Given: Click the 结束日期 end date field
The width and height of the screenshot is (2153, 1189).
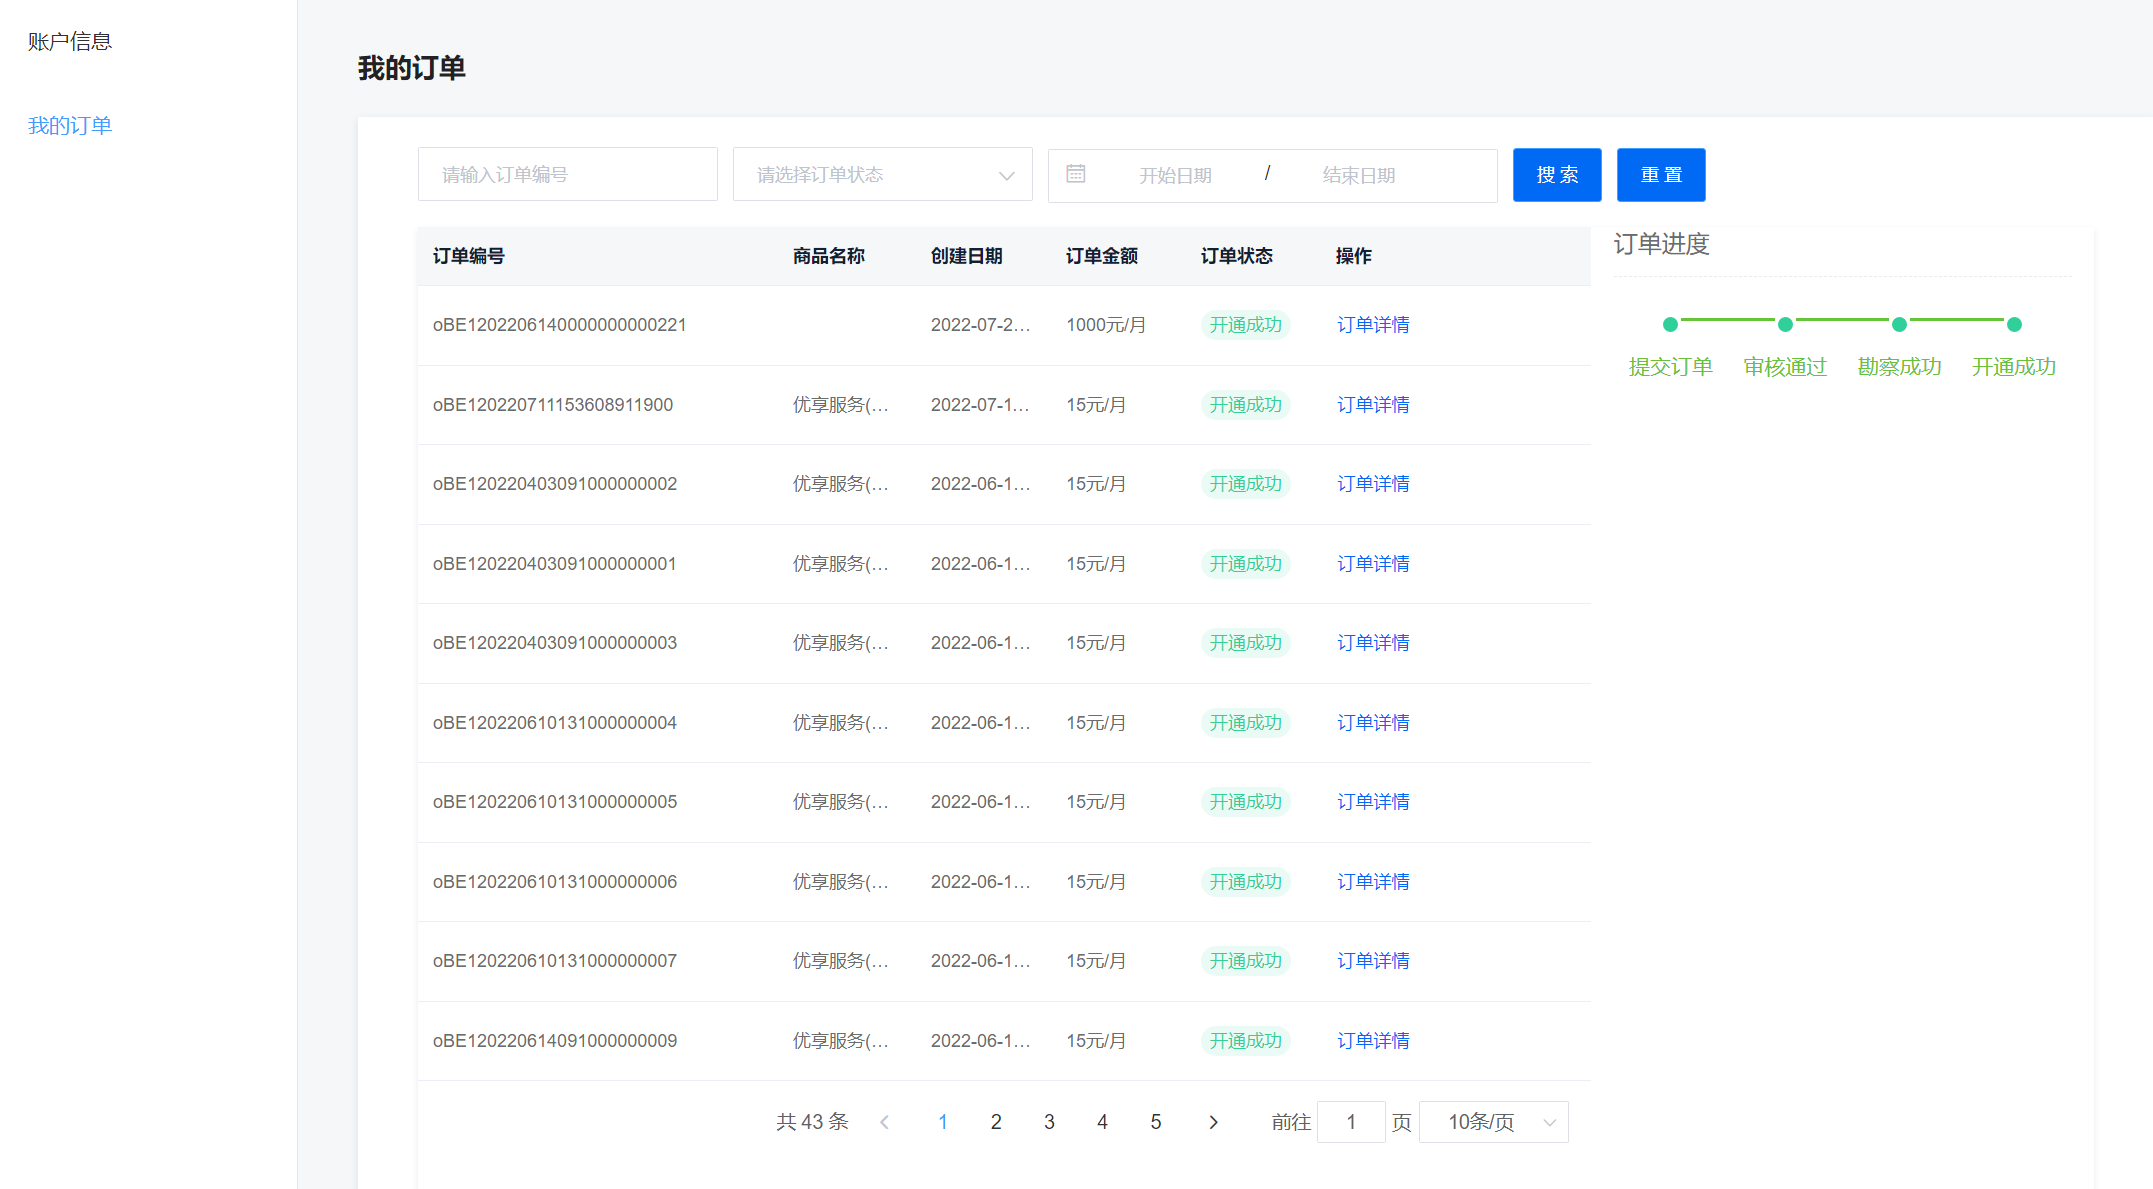Looking at the screenshot, I should [x=1358, y=175].
